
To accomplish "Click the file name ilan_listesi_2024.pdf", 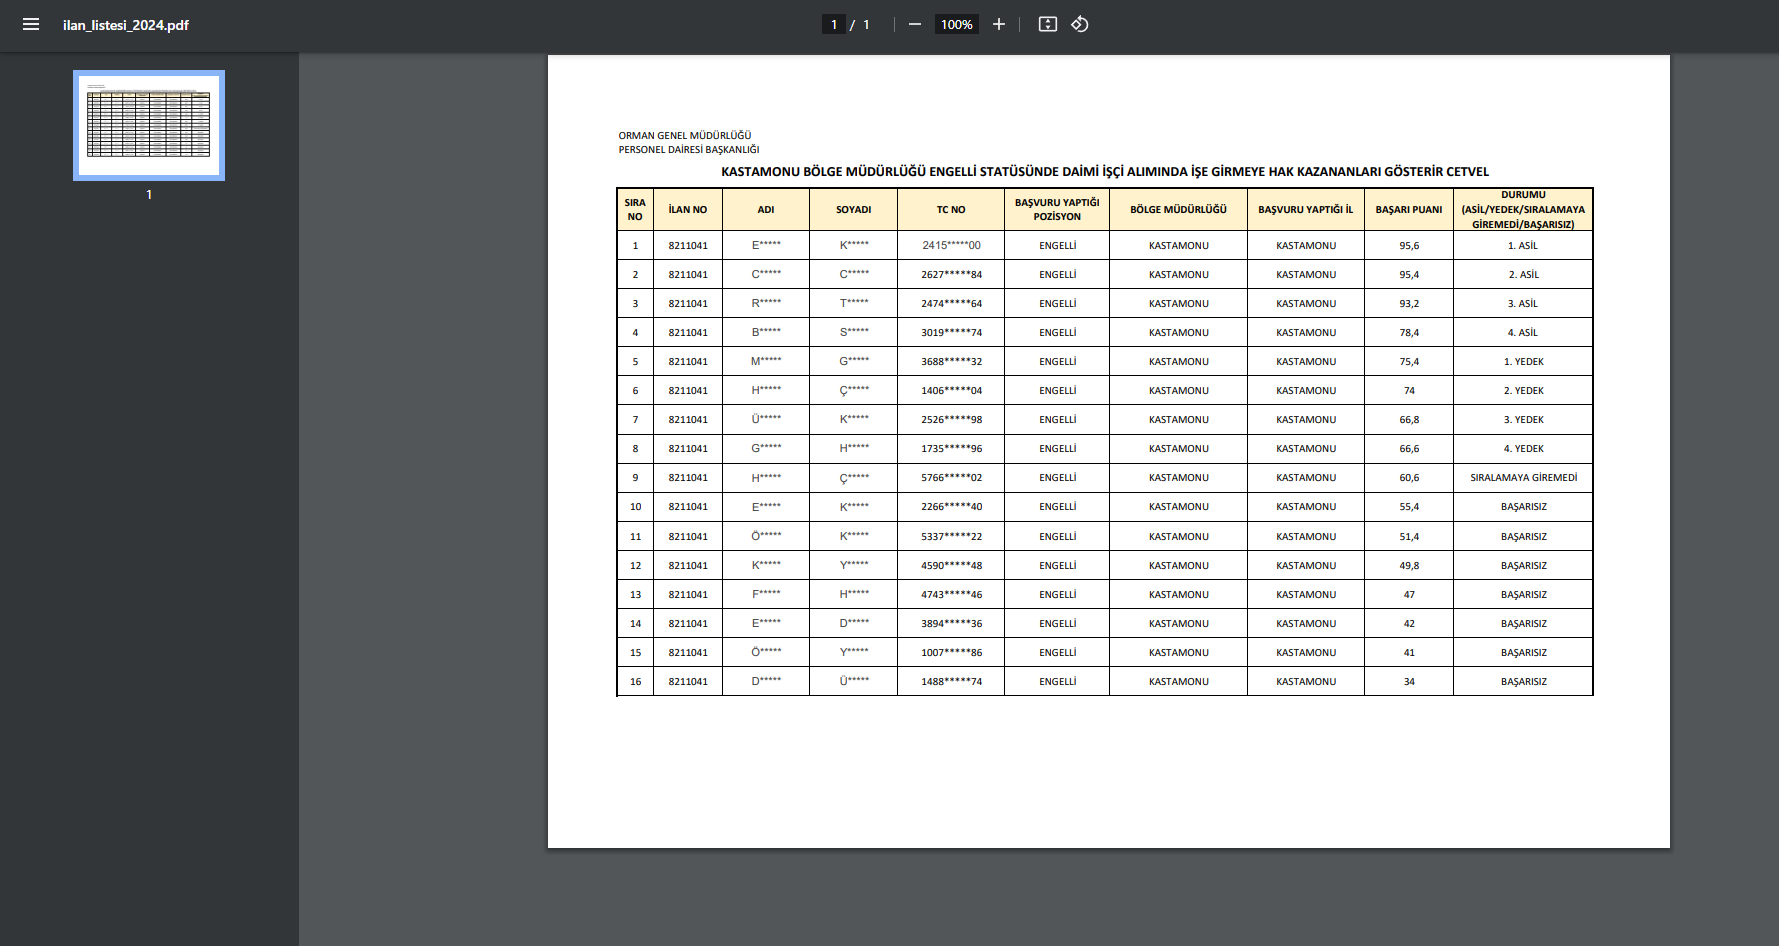I will point(126,25).
